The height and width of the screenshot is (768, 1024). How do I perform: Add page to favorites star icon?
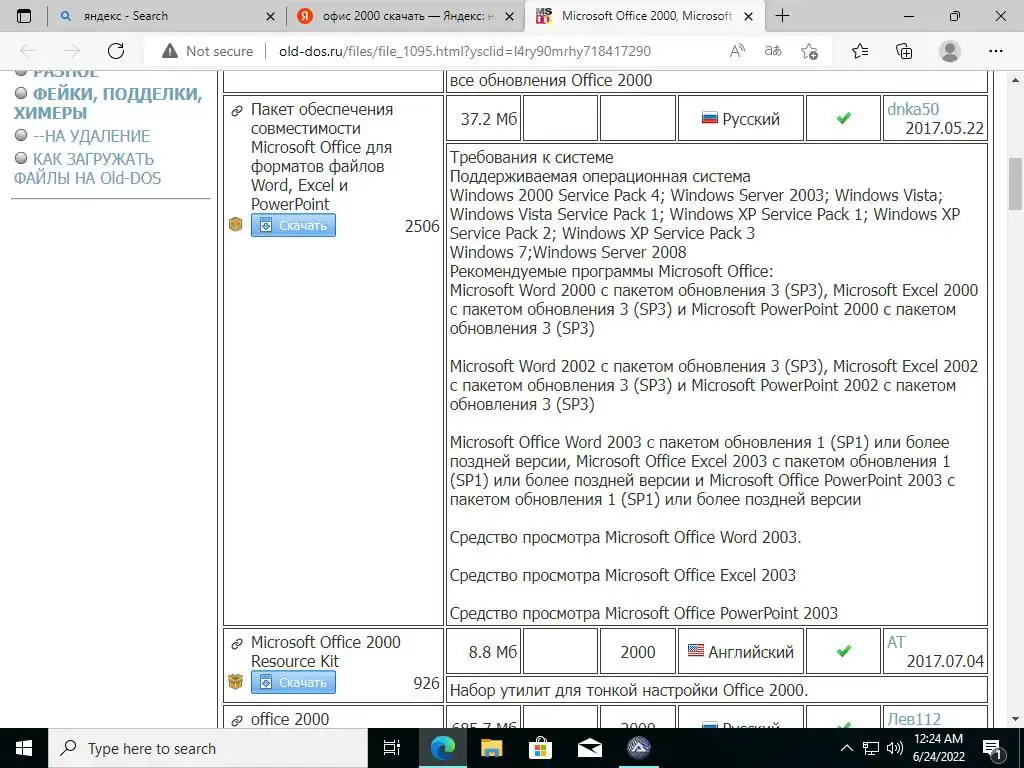point(810,51)
